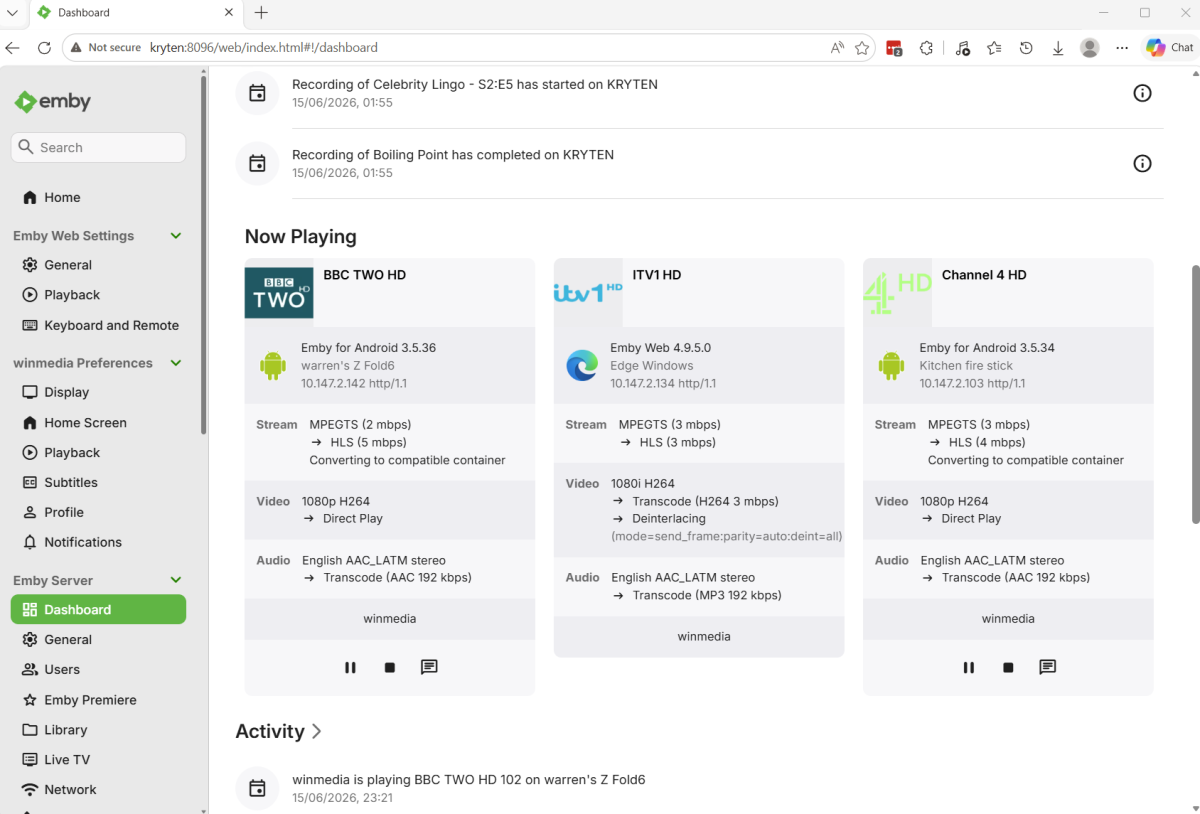Focus the Search field in the sidebar
Screen dimensions: 1200x814
point(98,147)
